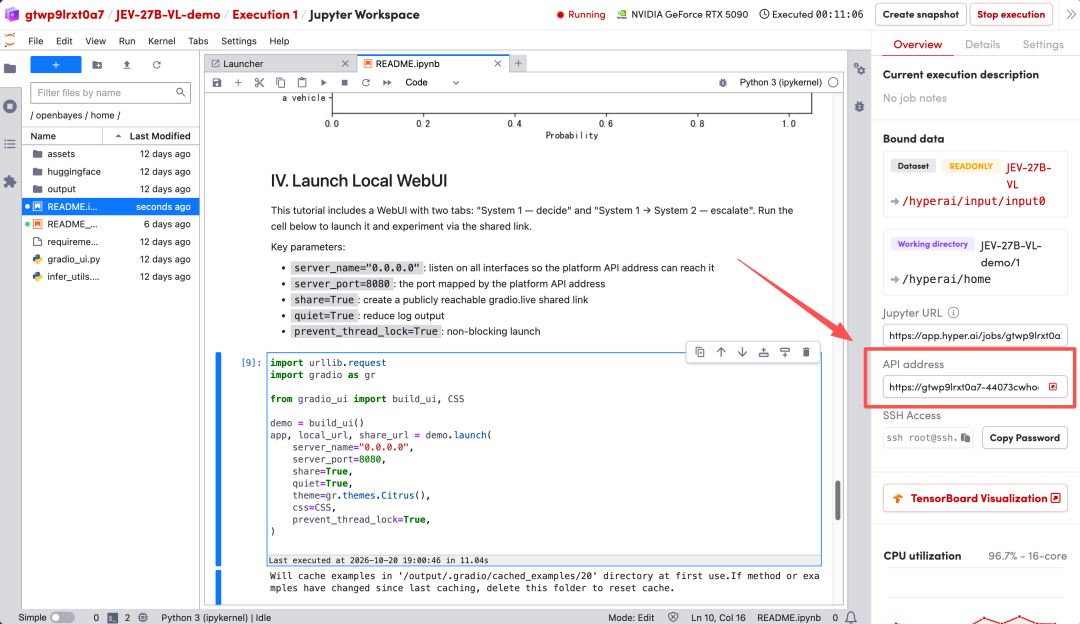Move the cell down with arrow icon
Screen dimensions: 1080x624
pyautogui.click(x=742, y=352)
